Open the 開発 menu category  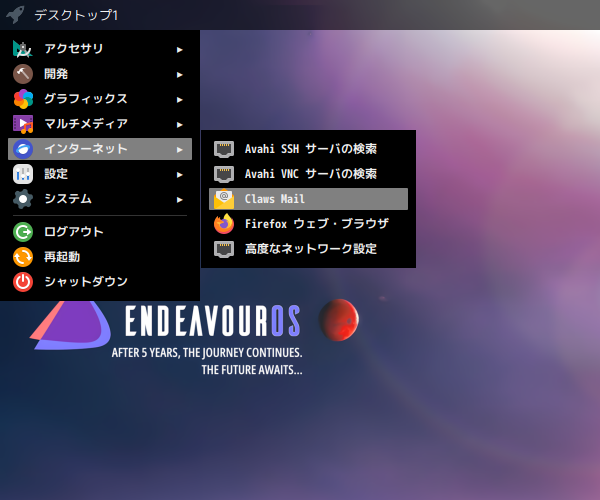100,74
